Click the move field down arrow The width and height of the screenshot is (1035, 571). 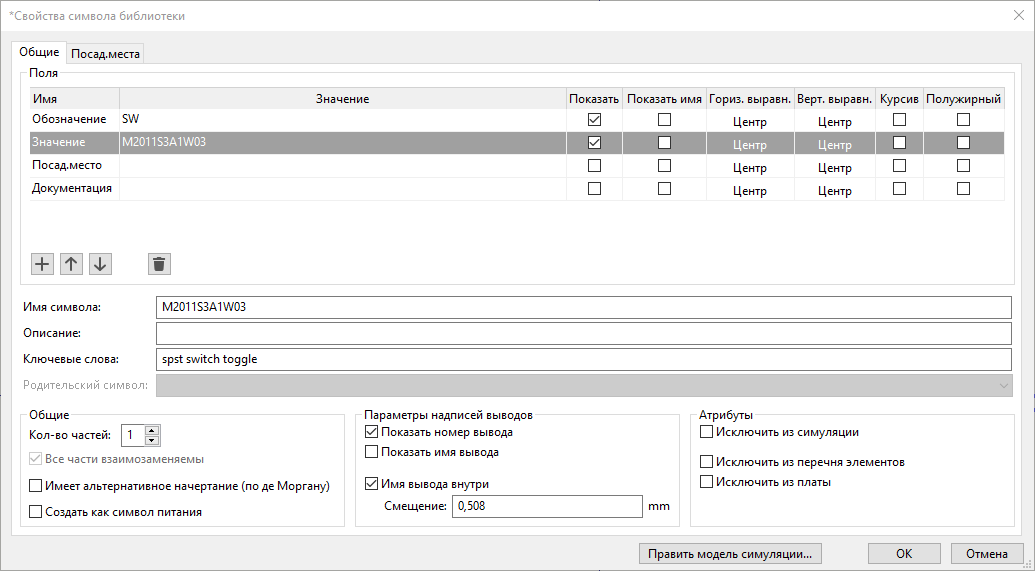point(100,264)
